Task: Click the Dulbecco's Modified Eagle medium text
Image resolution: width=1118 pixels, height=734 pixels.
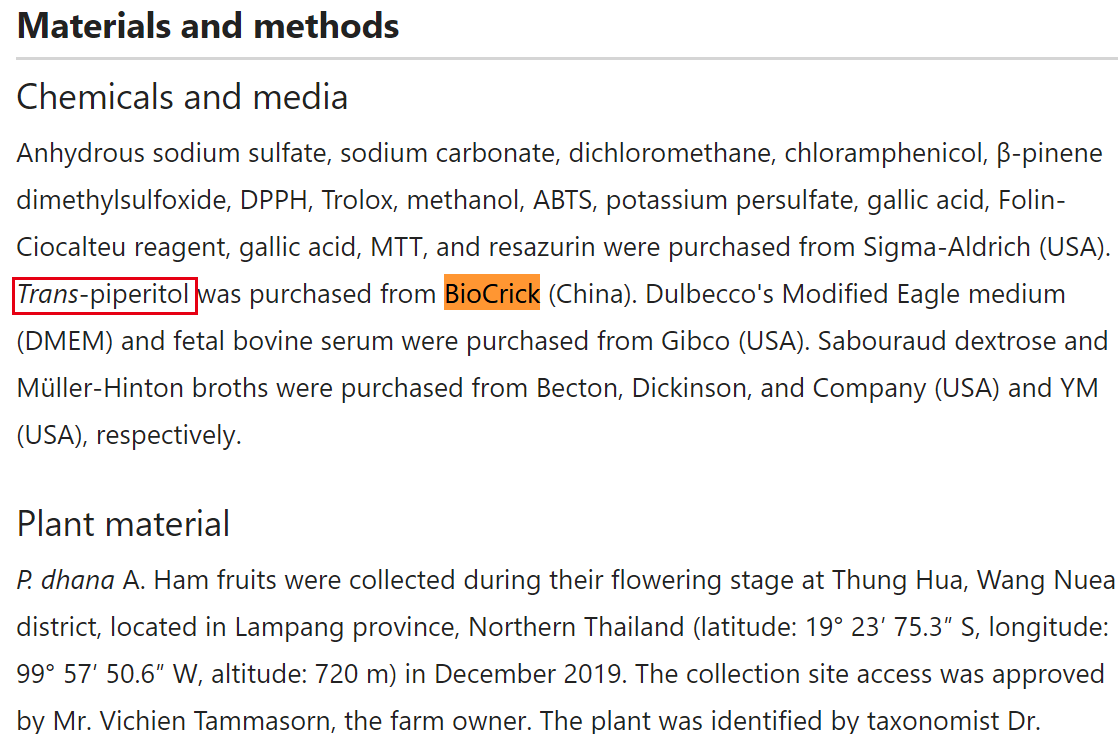Action: [x=856, y=295]
